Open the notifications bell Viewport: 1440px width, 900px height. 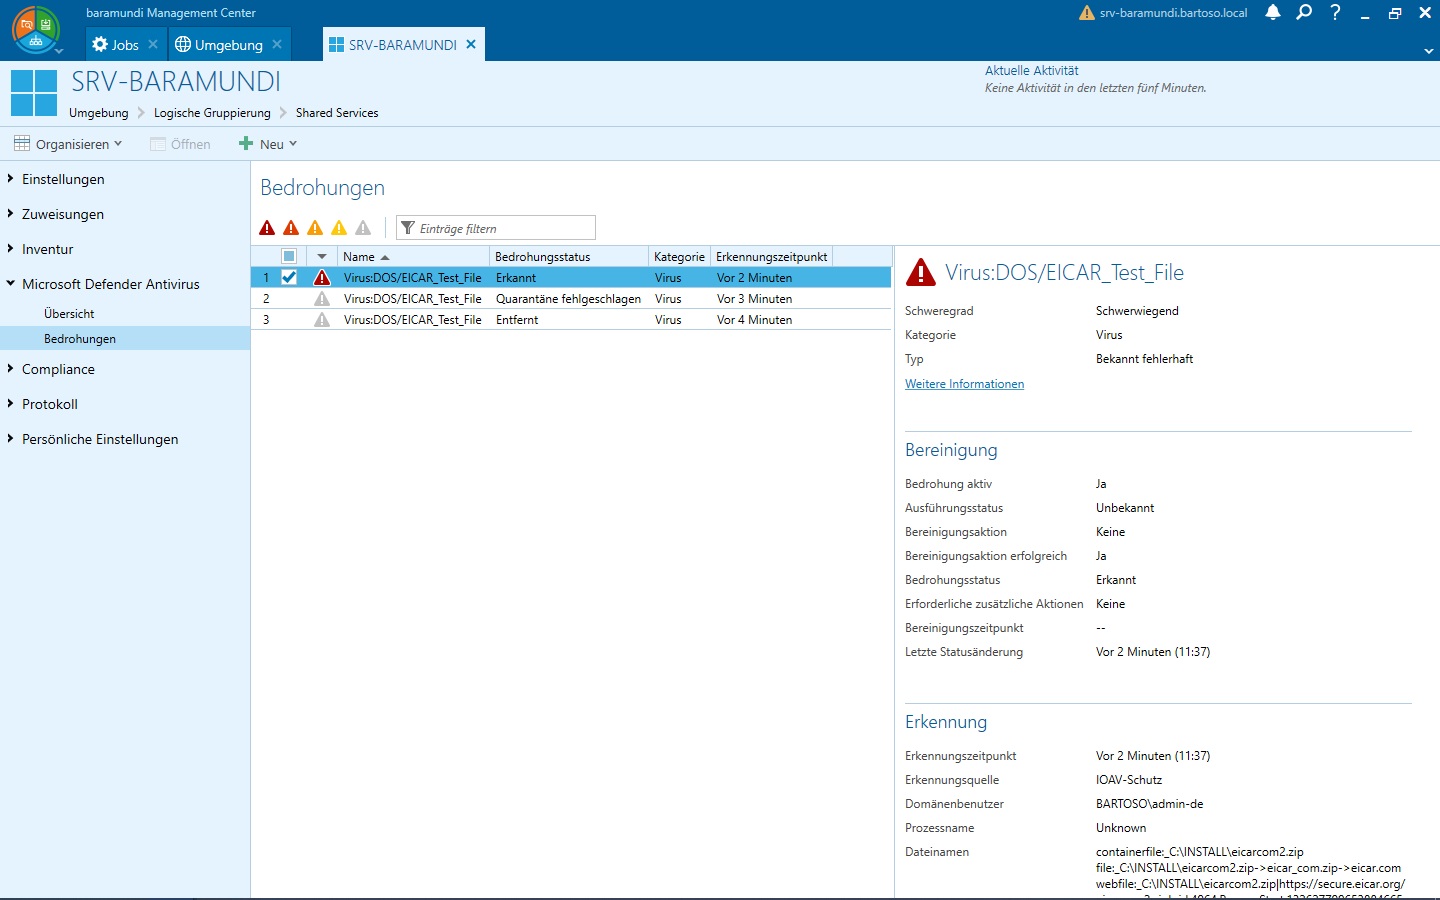pos(1273,13)
